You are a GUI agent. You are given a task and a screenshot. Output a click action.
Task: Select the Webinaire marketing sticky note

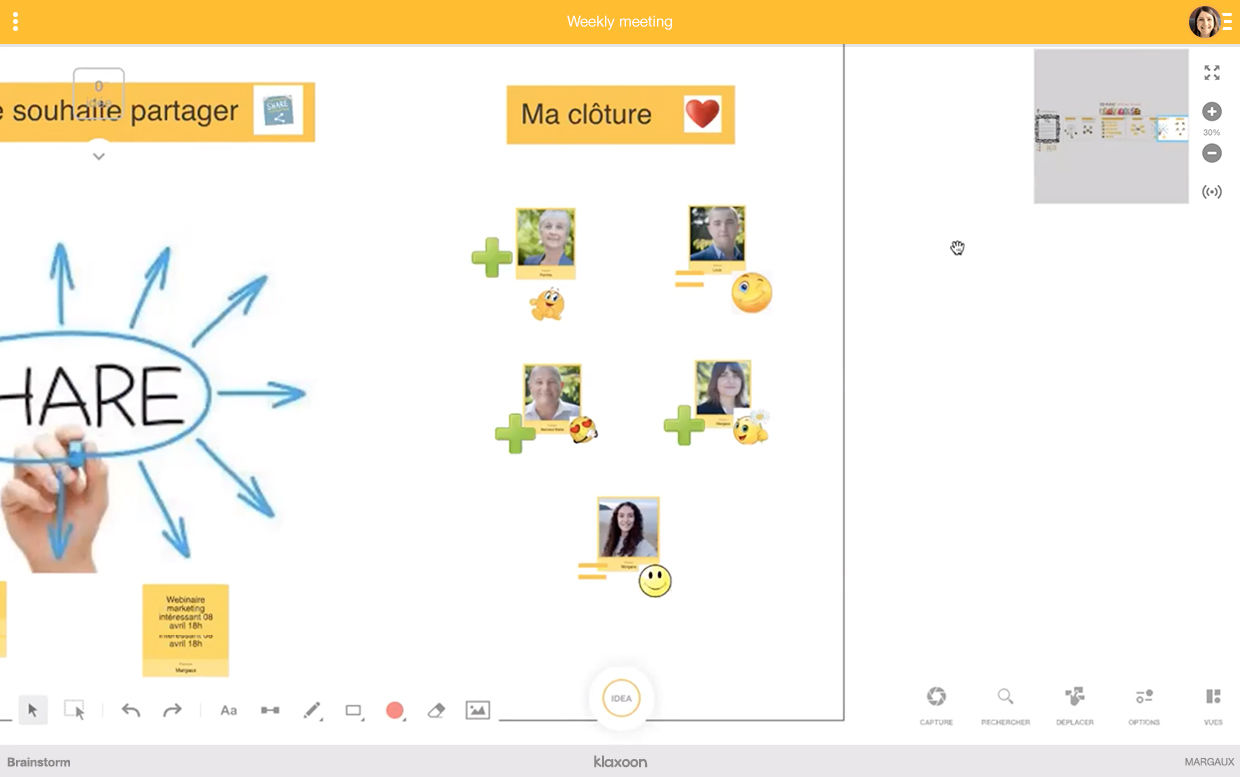click(185, 630)
